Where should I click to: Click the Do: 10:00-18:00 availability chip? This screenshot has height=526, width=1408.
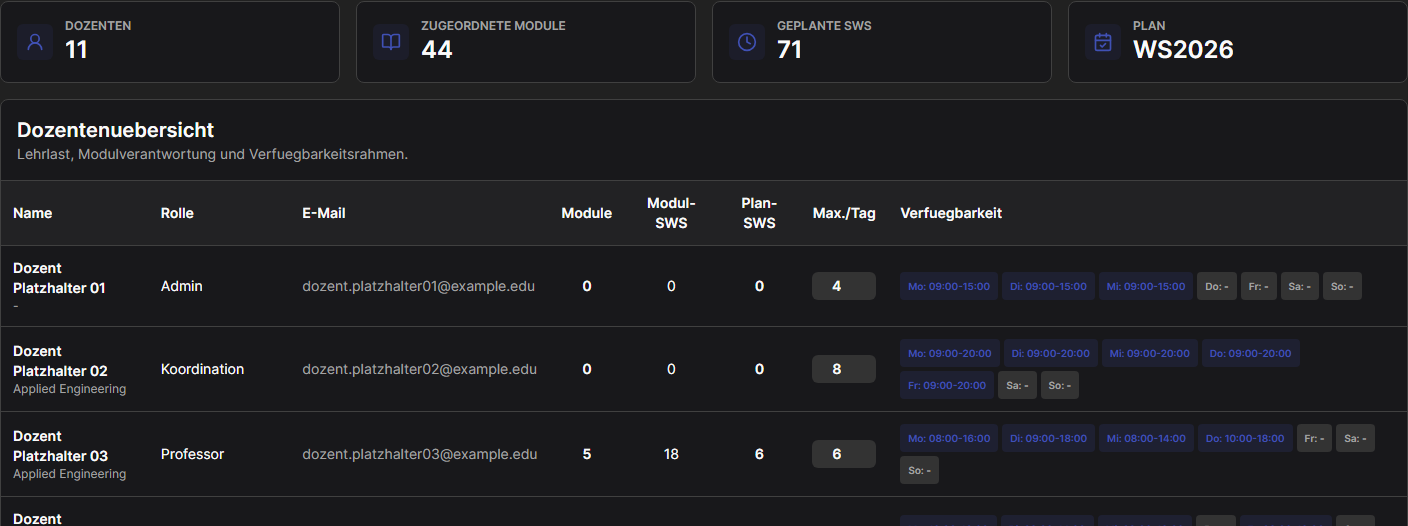pyautogui.click(x=1246, y=438)
